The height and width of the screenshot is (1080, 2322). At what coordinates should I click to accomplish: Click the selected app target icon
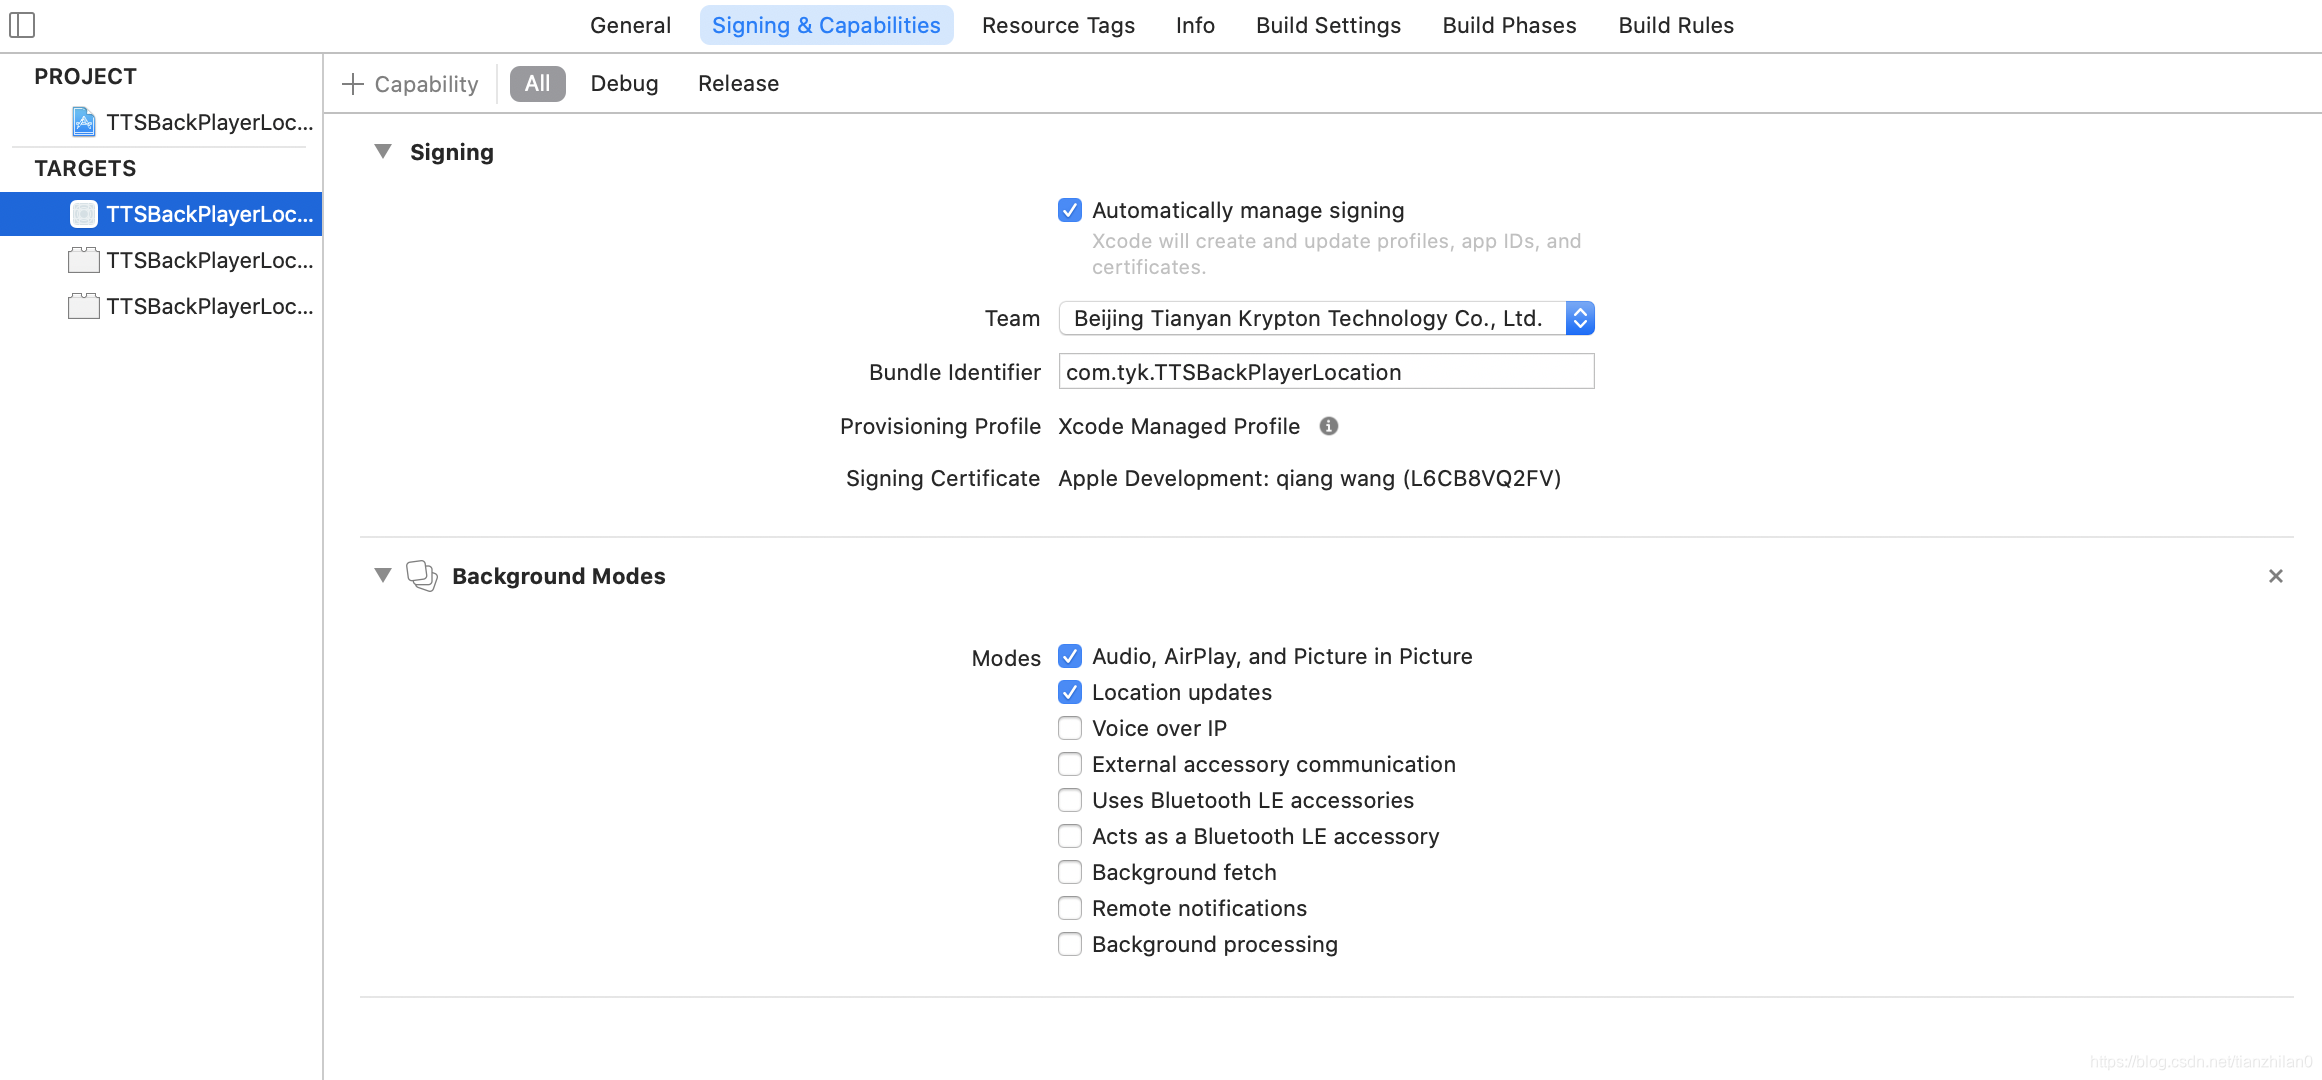point(84,214)
